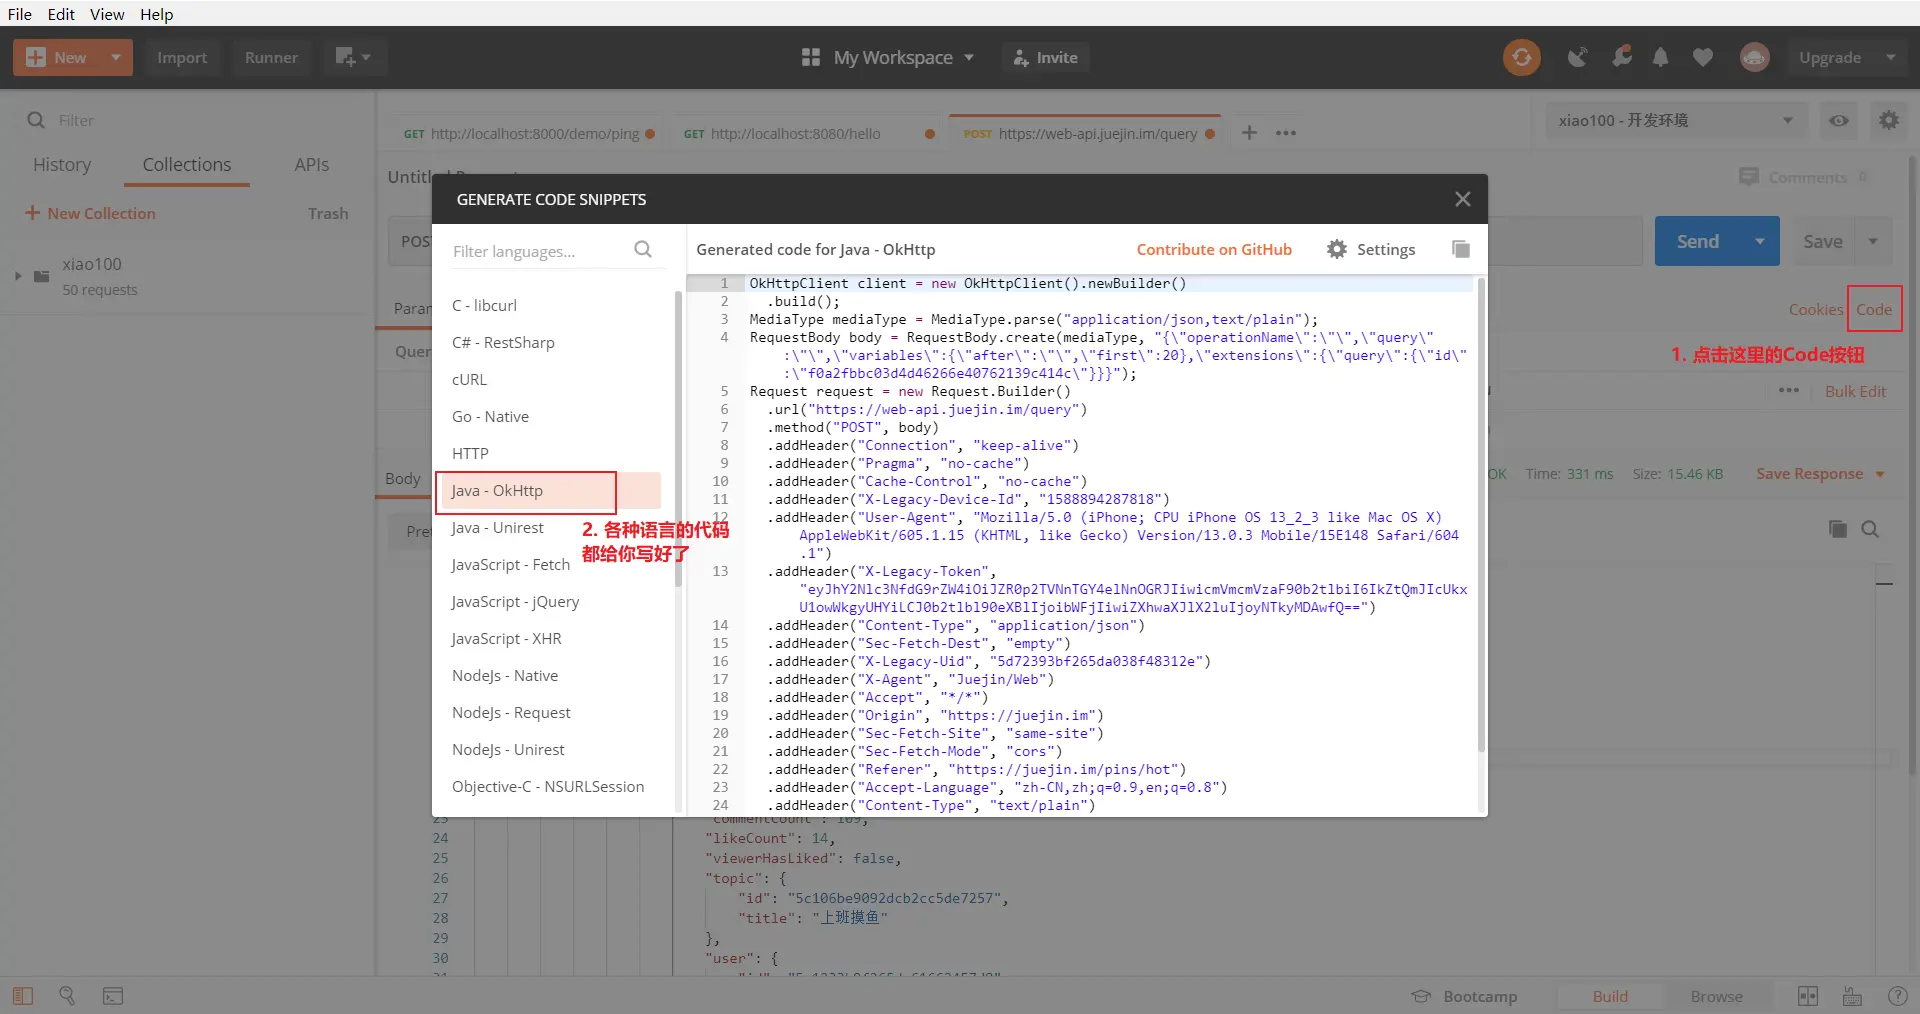Open the localhost:8000/demo/ping request tab

coord(529,133)
